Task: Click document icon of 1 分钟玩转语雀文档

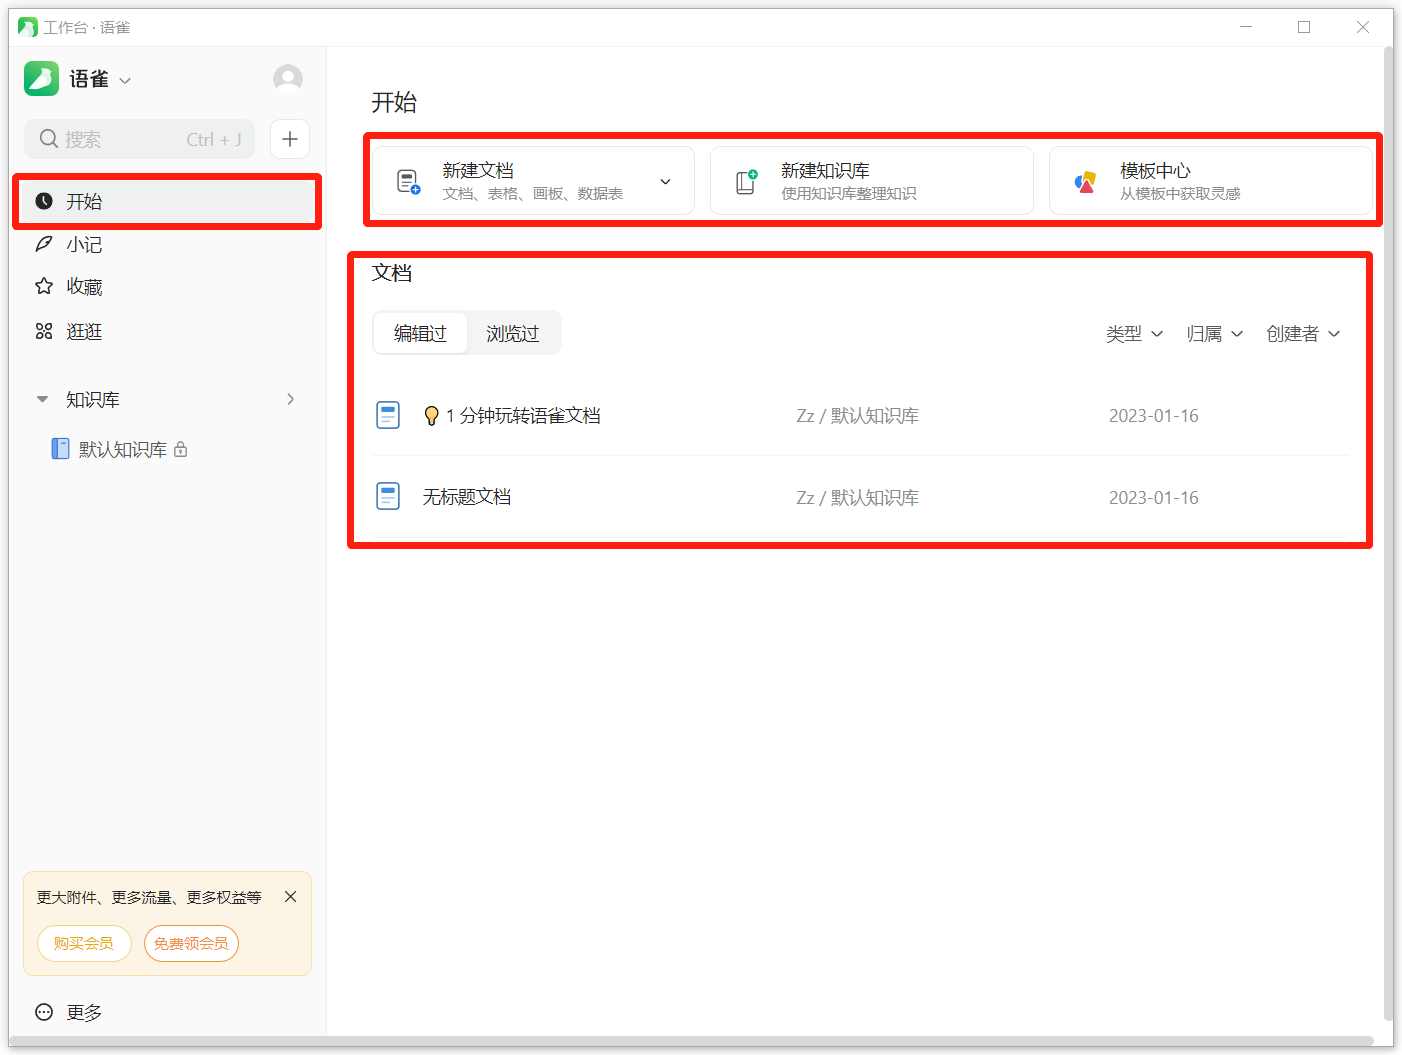Action: click(x=388, y=415)
